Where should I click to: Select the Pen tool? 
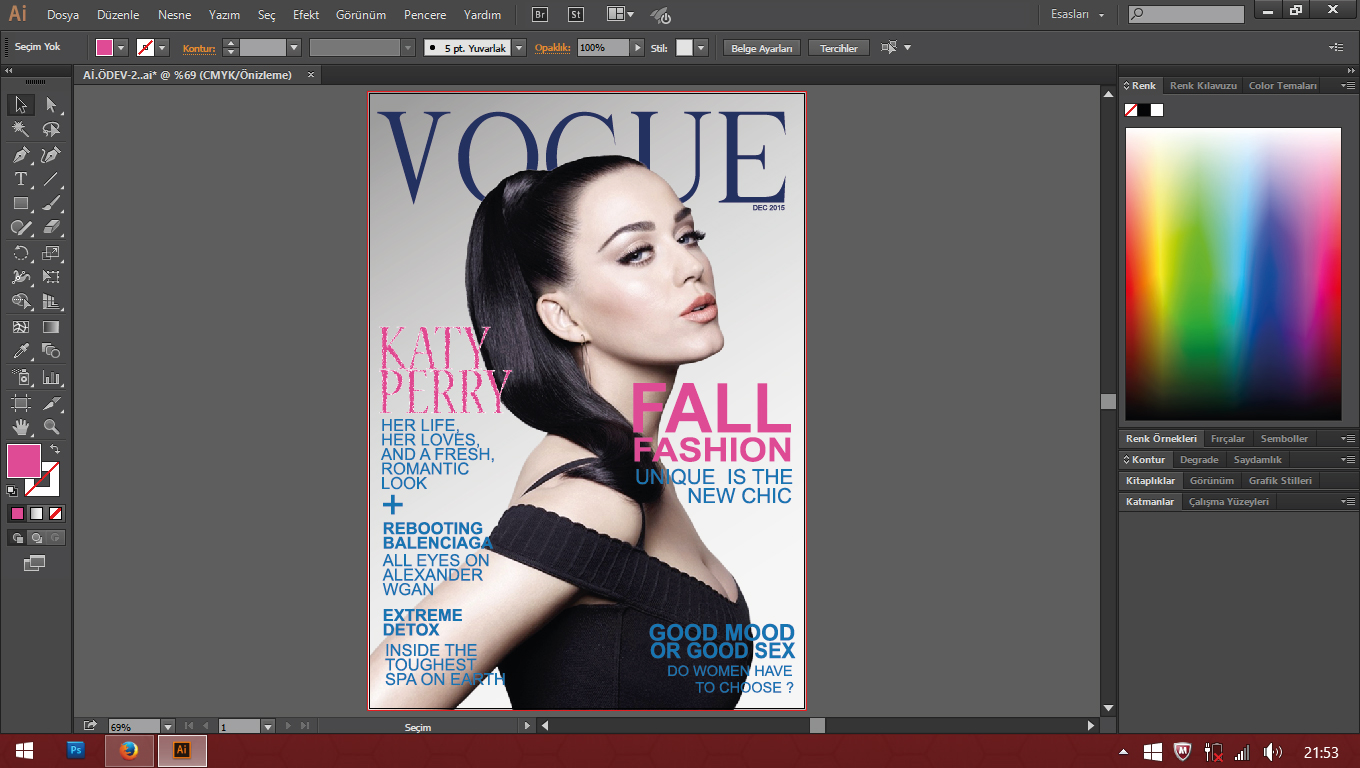point(20,155)
